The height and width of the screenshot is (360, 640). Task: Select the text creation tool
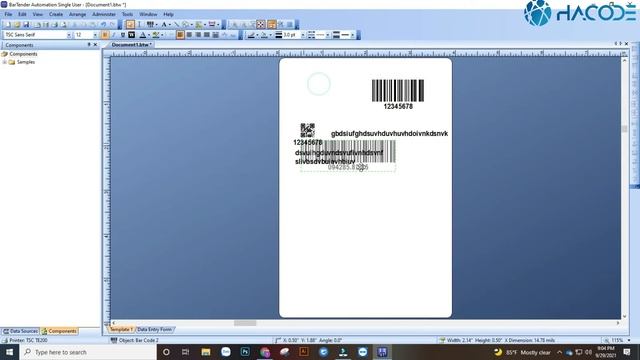point(164,25)
